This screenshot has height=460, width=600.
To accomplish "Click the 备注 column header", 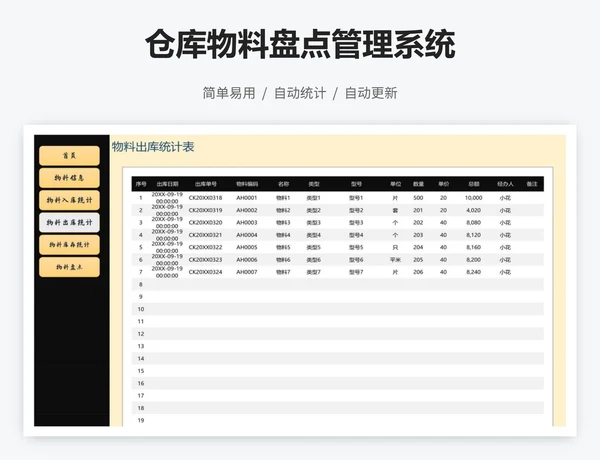I will (532, 184).
